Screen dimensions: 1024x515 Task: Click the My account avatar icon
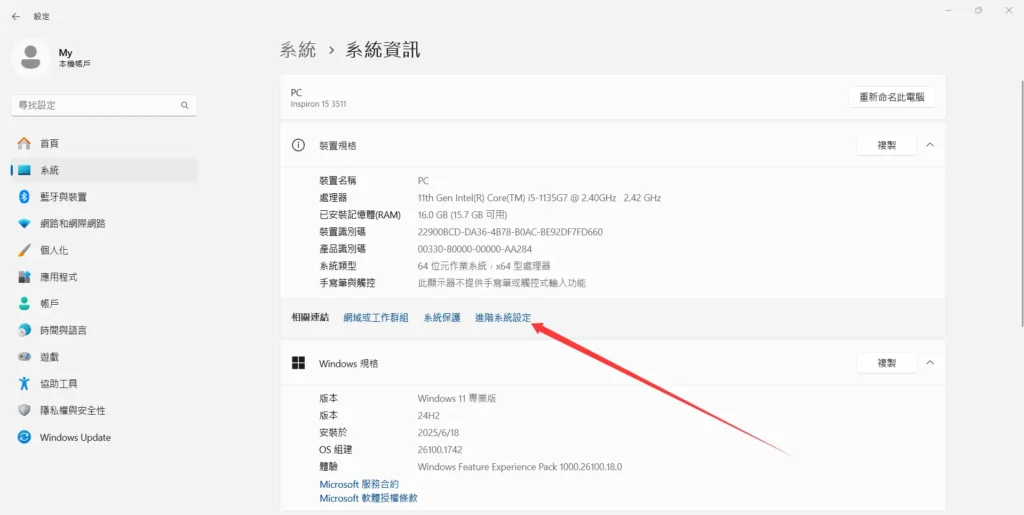click(x=30, y=57)
